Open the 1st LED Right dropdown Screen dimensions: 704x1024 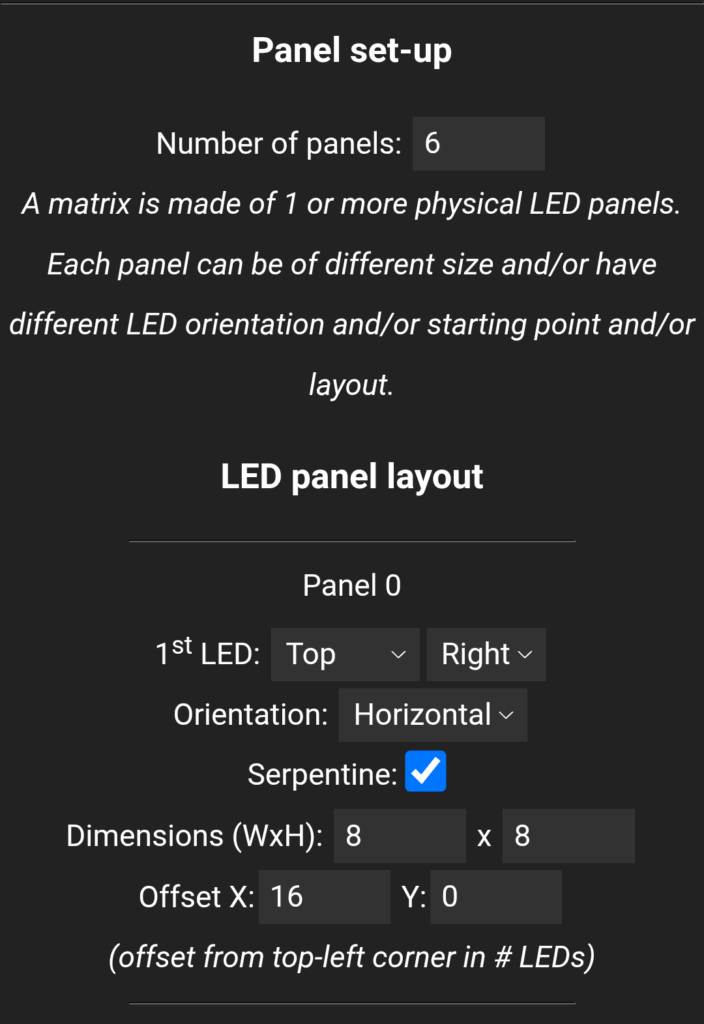[486, 654]
